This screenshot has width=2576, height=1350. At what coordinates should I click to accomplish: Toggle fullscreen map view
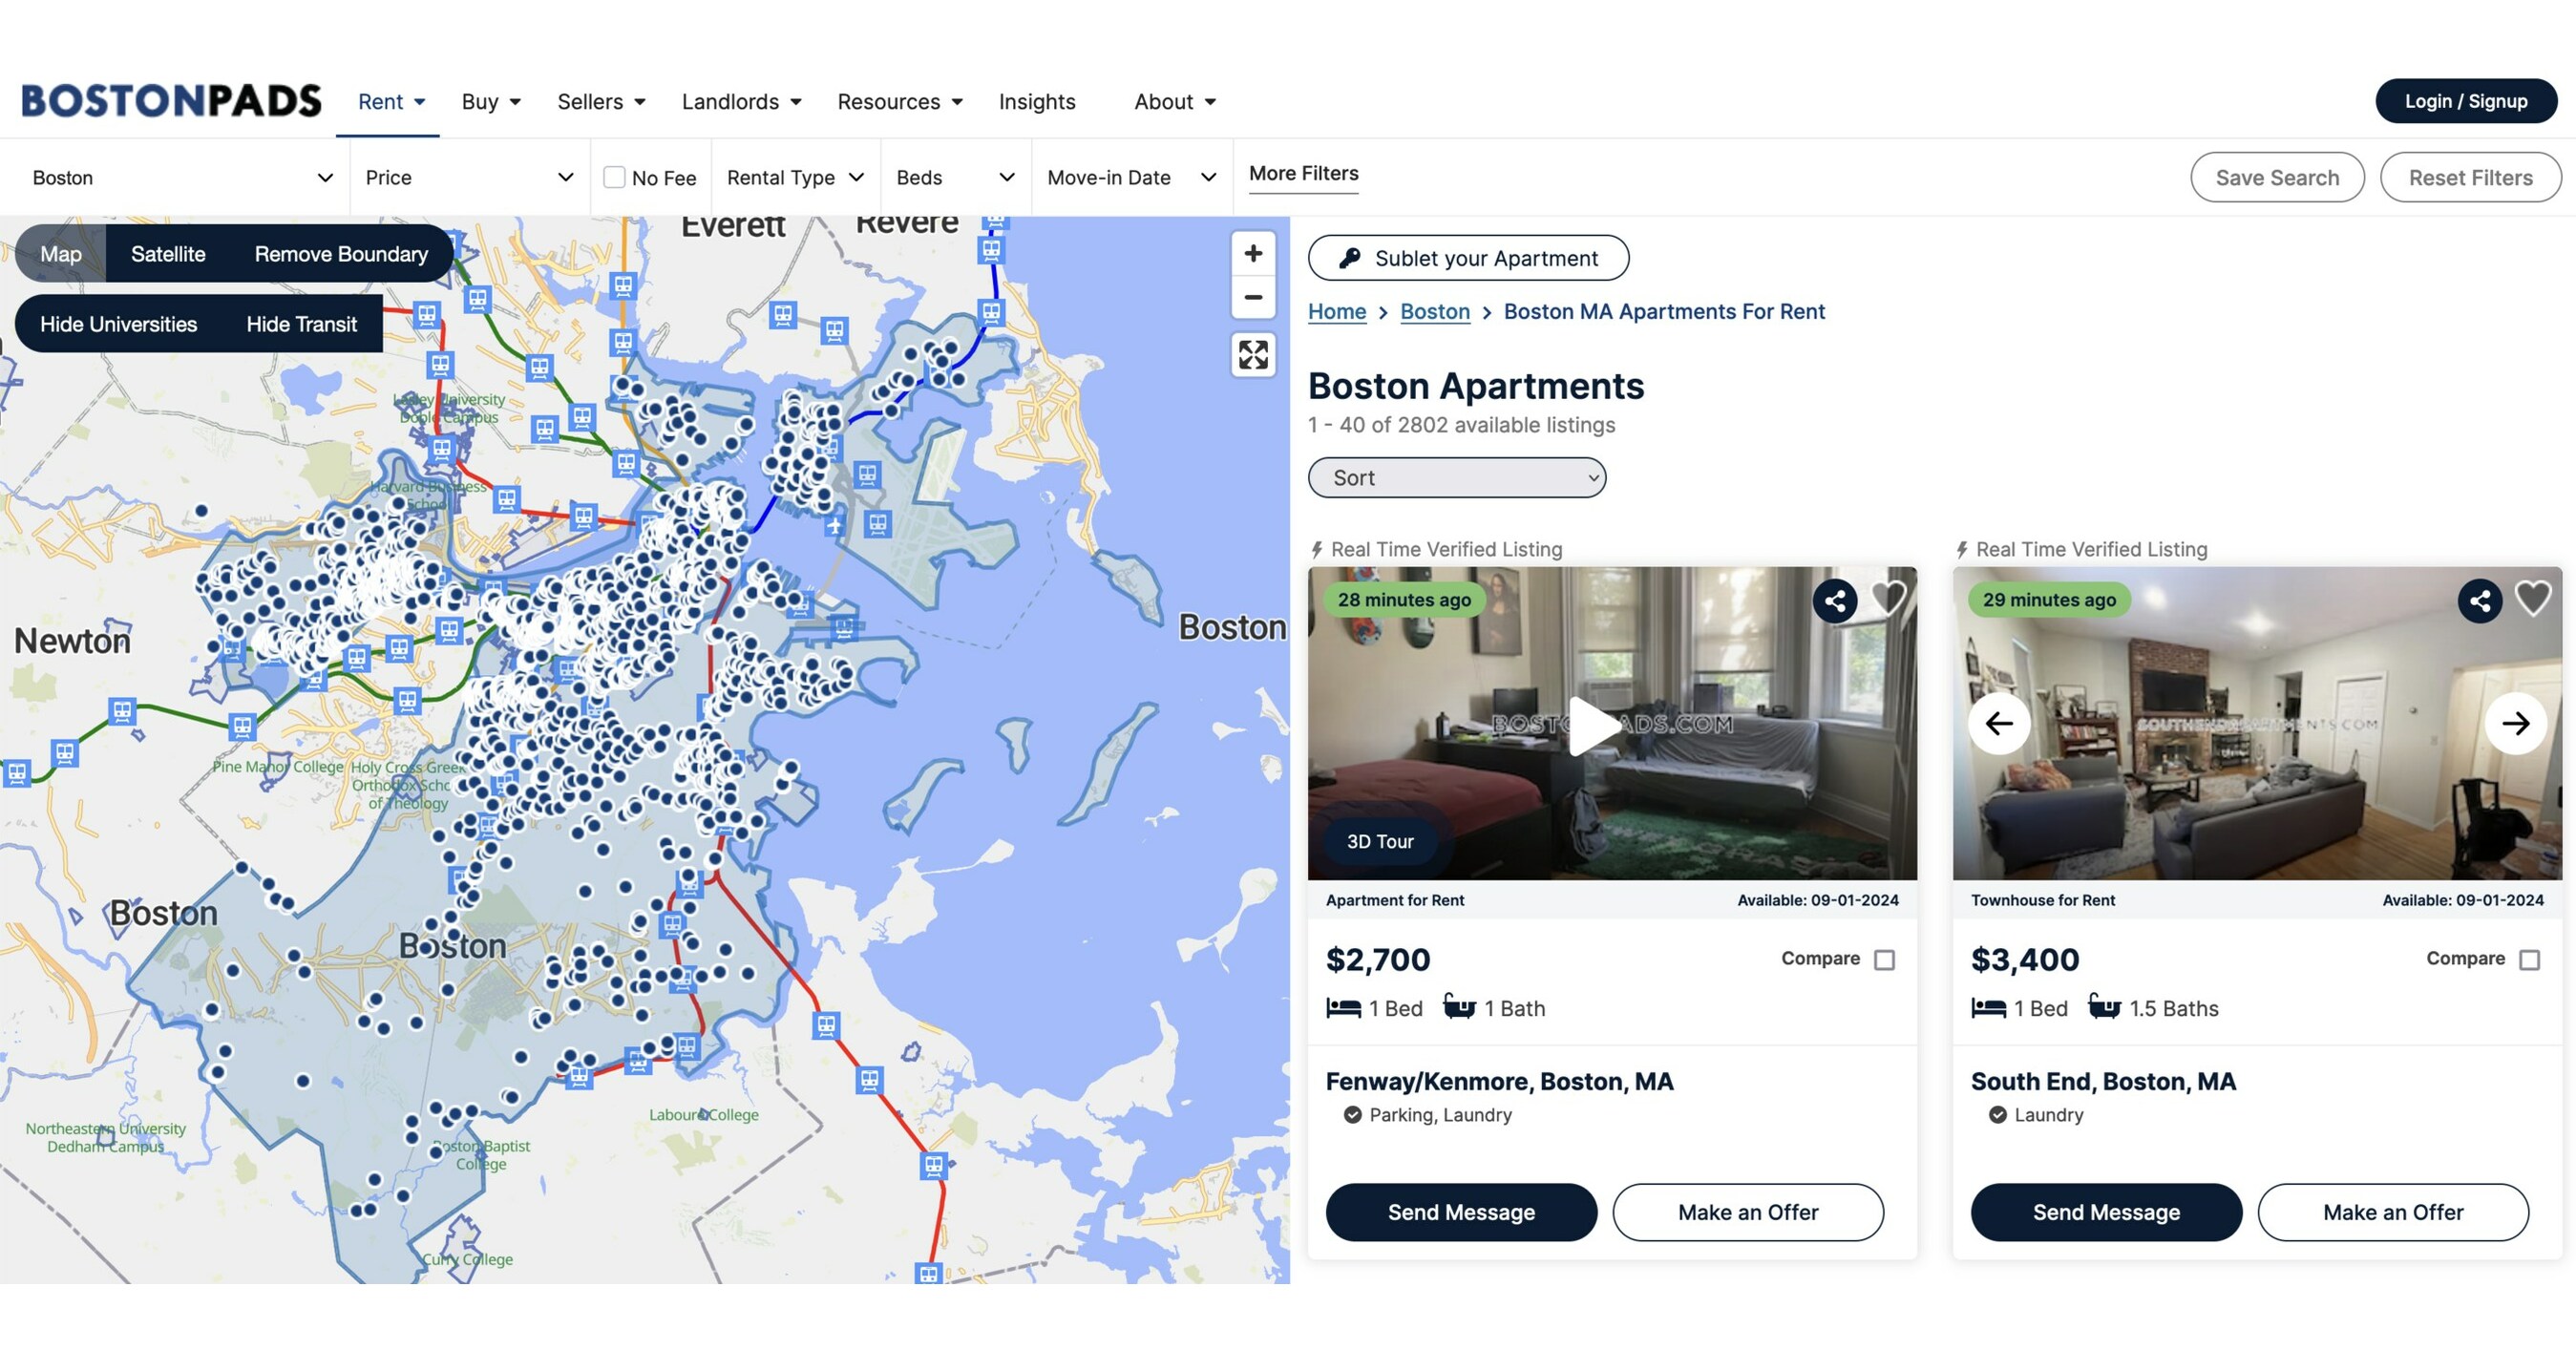click(1252, 355)
